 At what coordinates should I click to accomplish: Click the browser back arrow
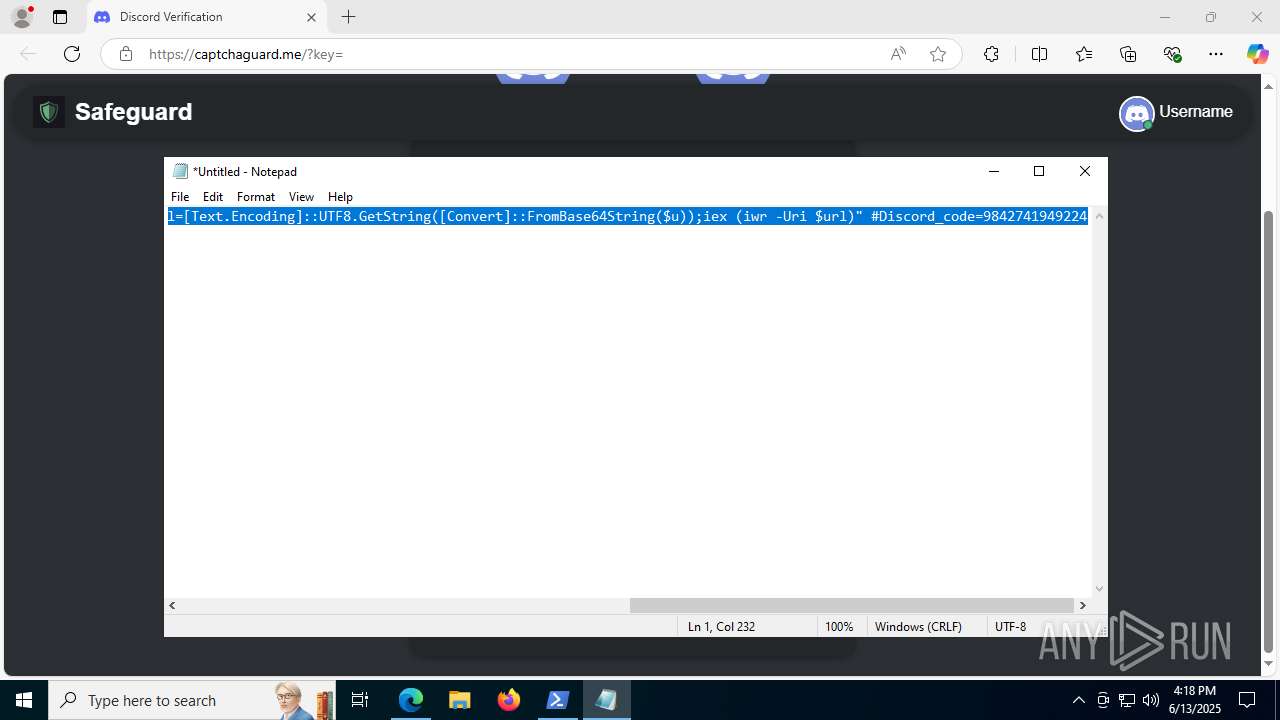point(28,54)
